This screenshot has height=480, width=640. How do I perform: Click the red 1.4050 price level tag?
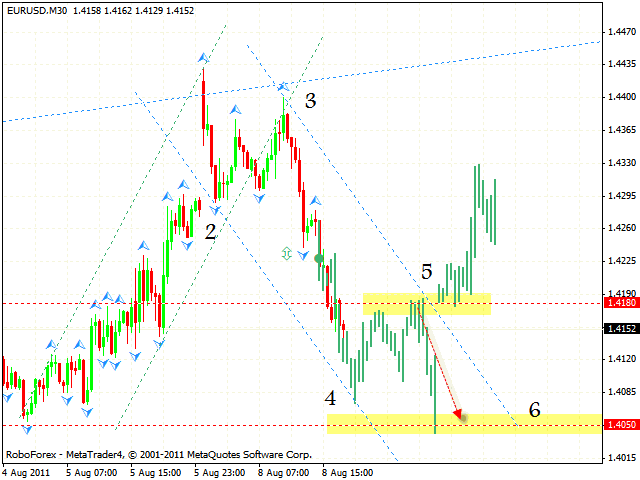(x=622, y=425)
